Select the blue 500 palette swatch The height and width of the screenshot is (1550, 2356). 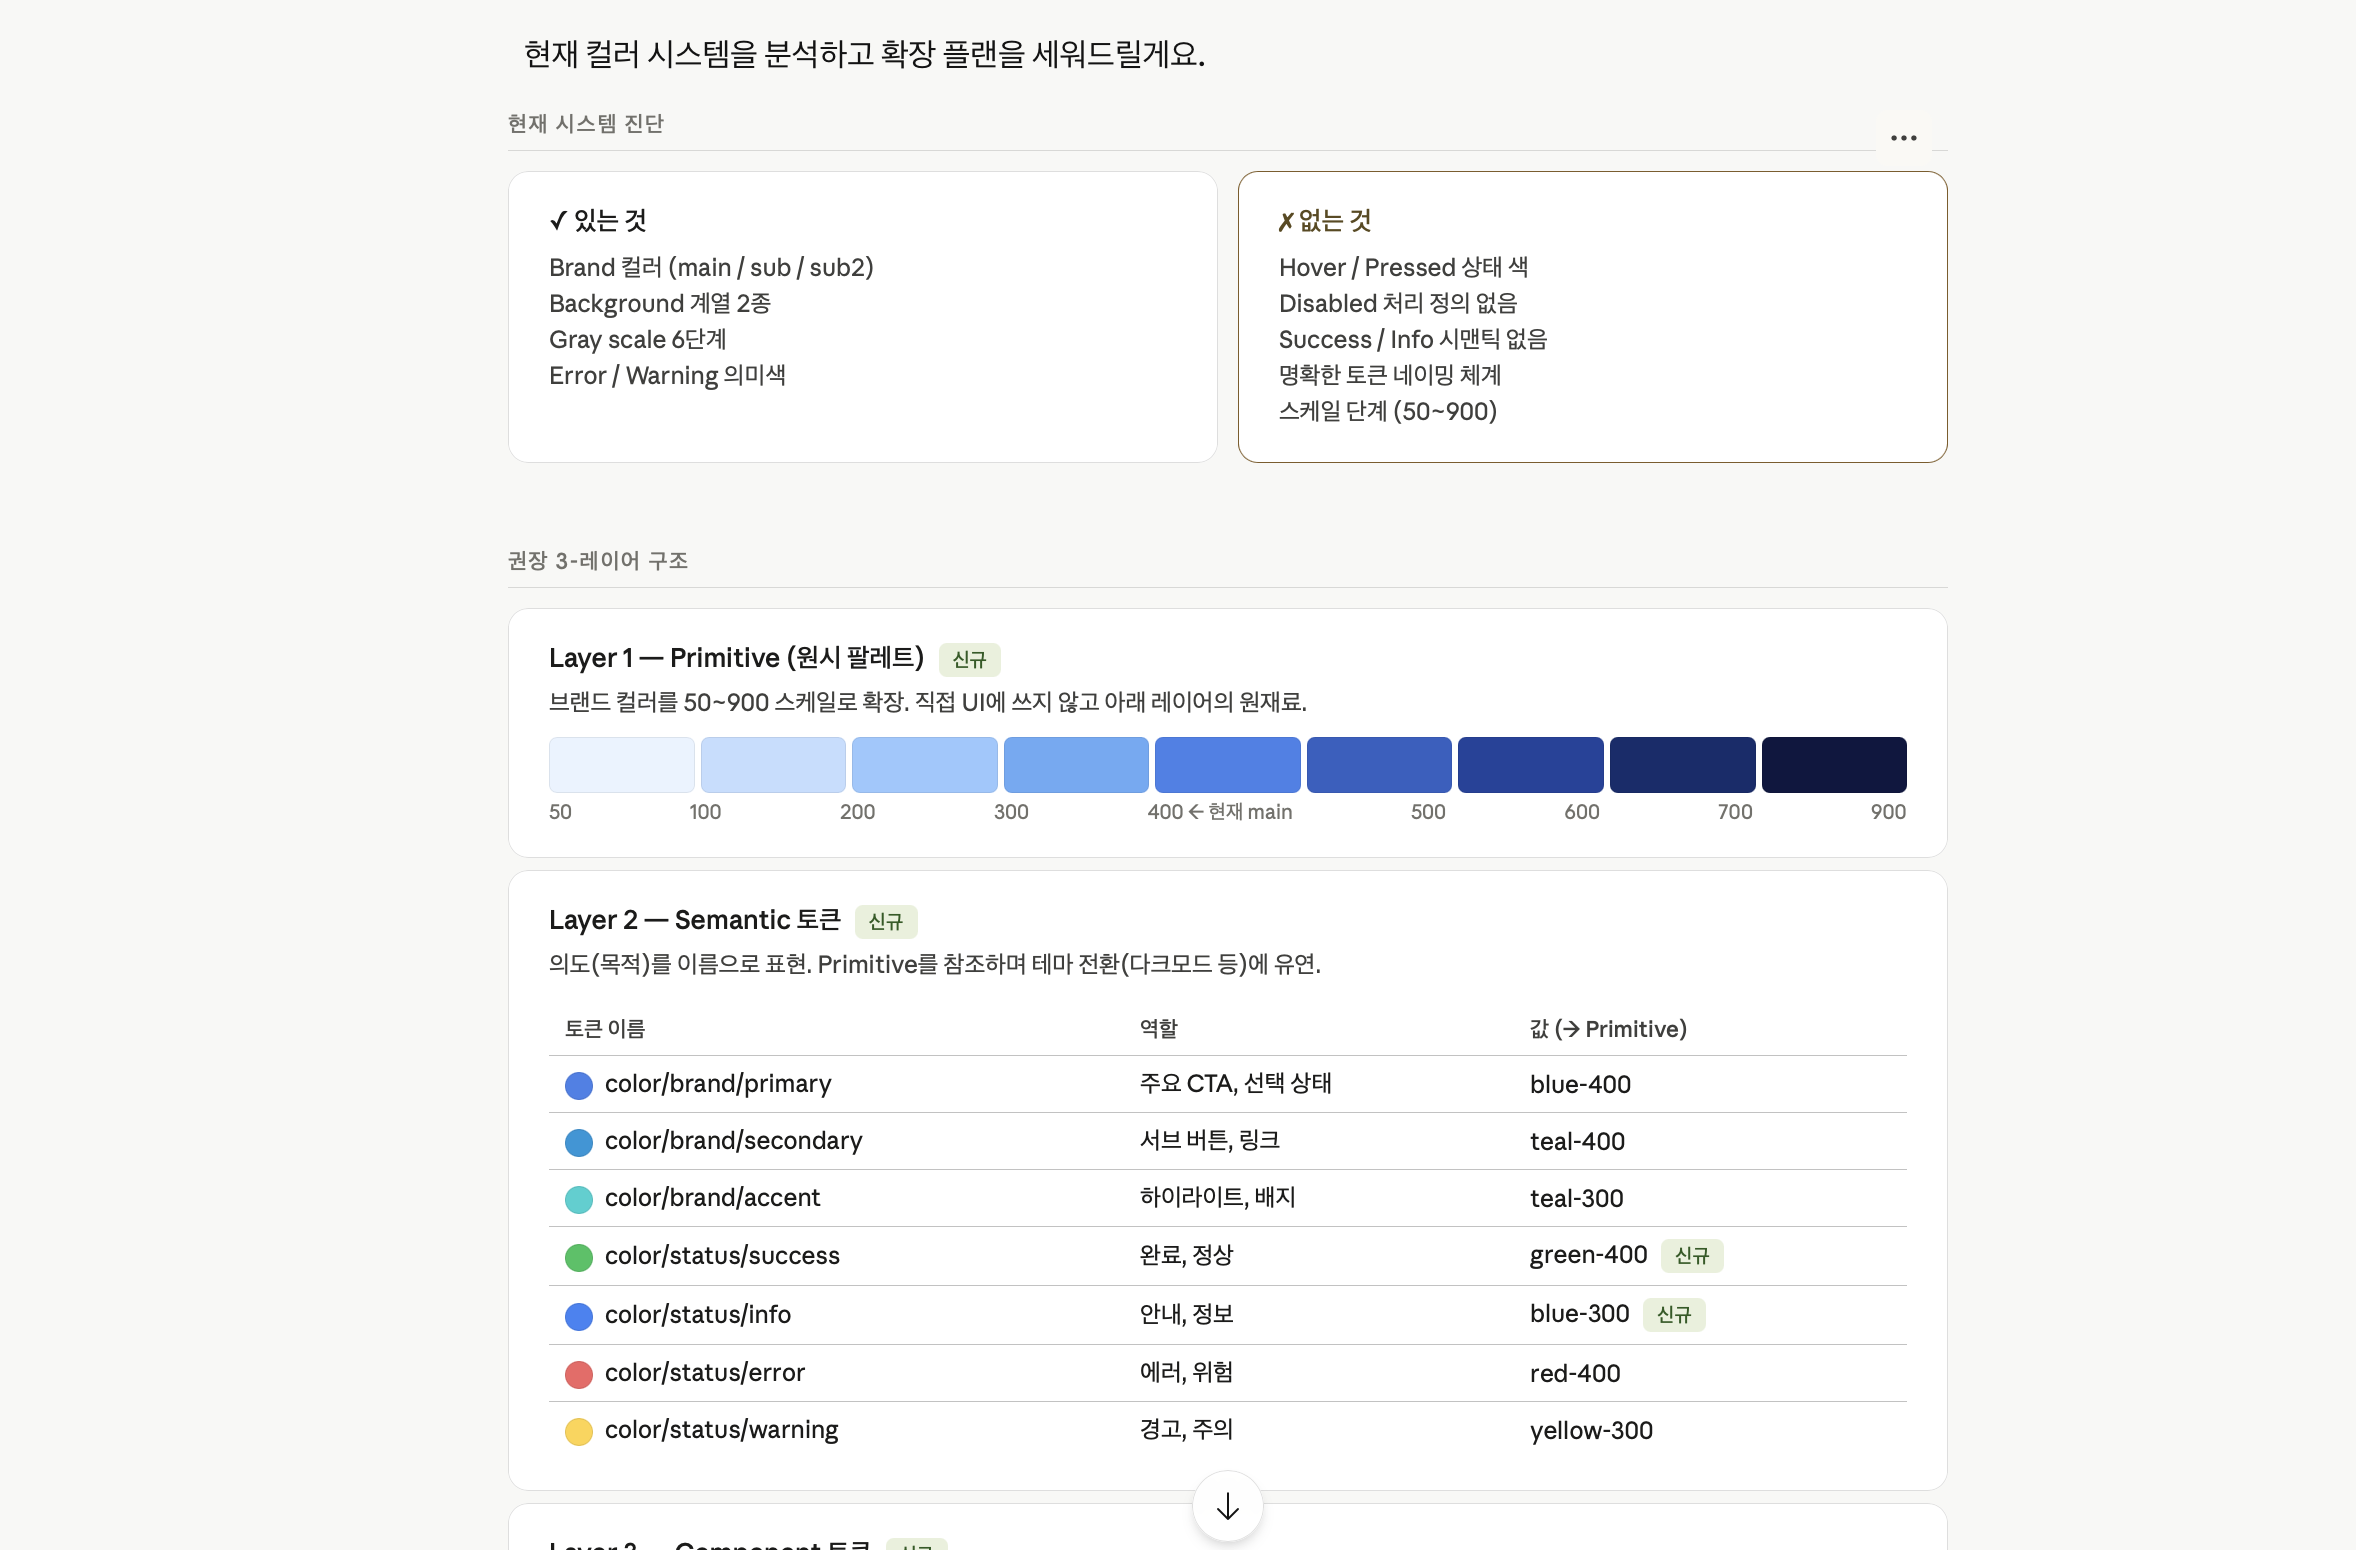pyautogui.click(x=1379, y=765)
